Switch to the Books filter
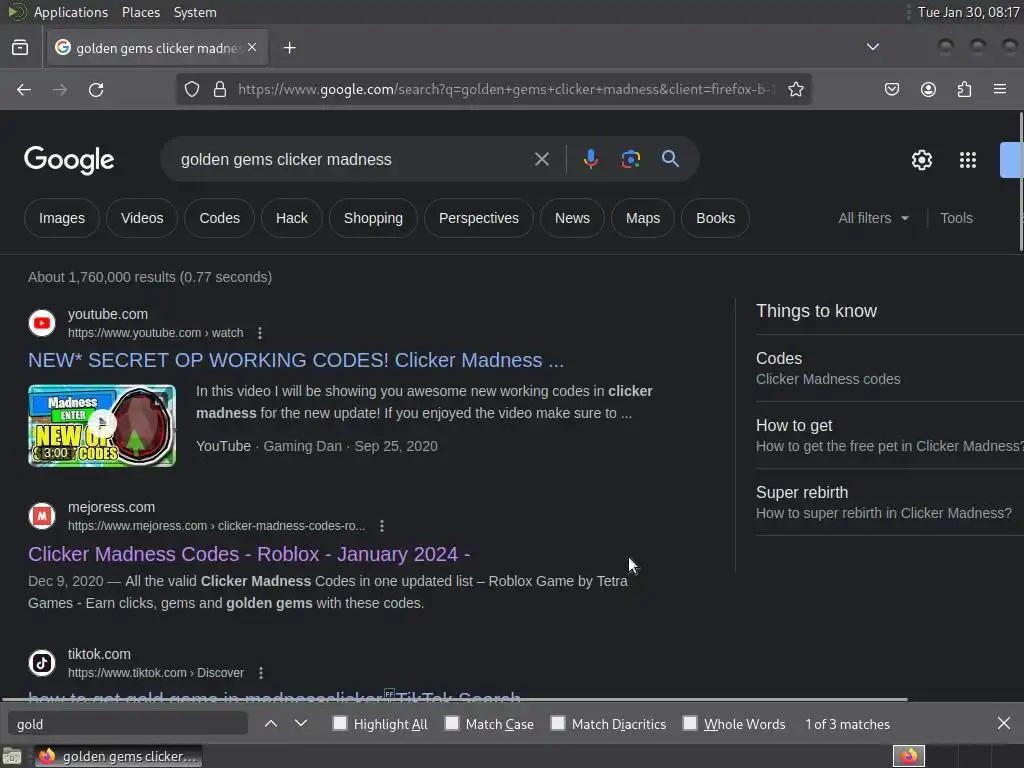The height and width of the screenshot is (768, 1024). click(715, 218)
